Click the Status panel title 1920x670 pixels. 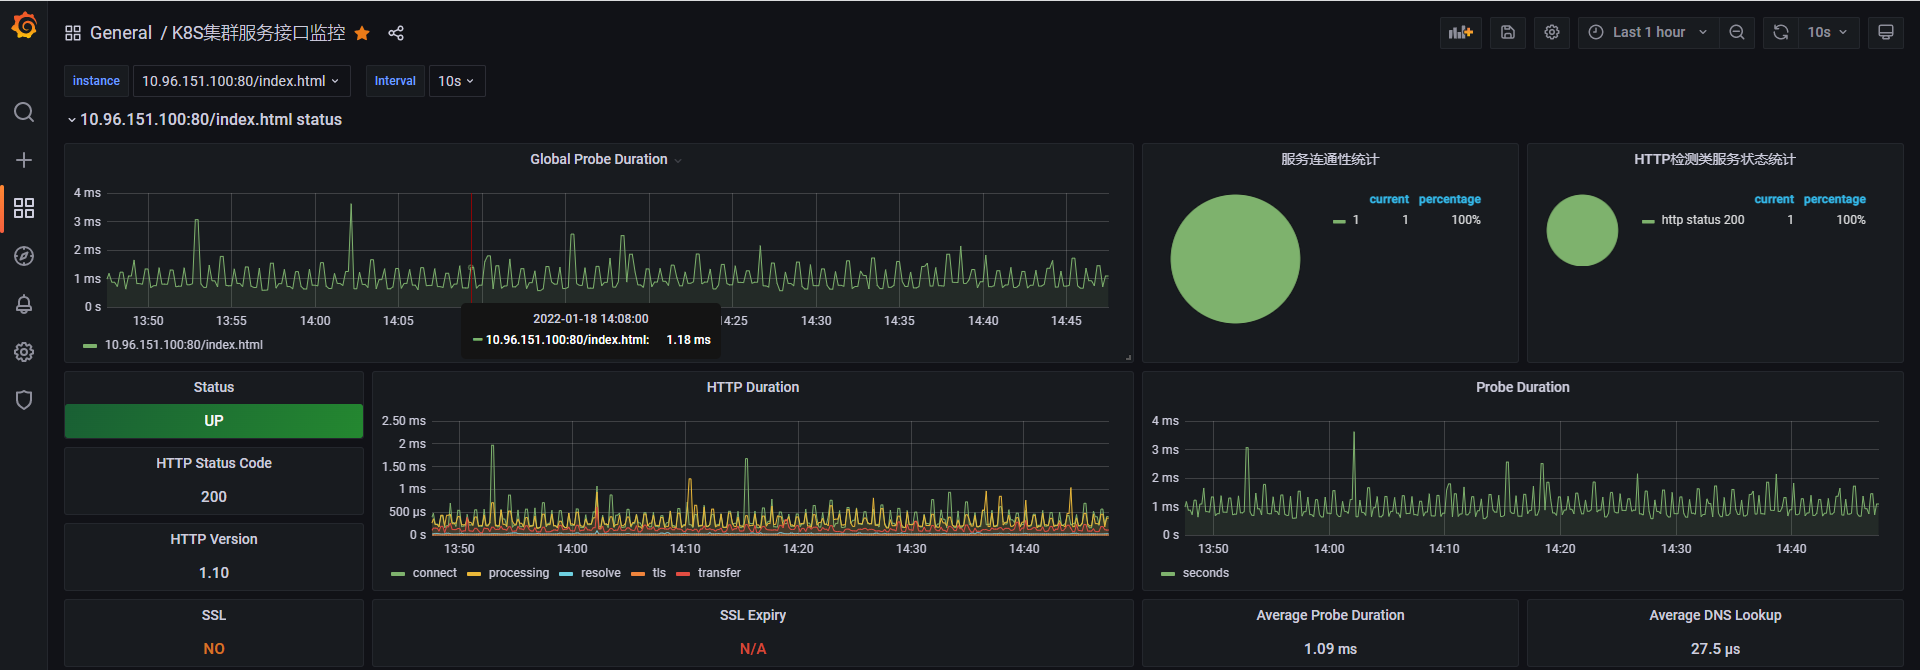tap(214, 387)
